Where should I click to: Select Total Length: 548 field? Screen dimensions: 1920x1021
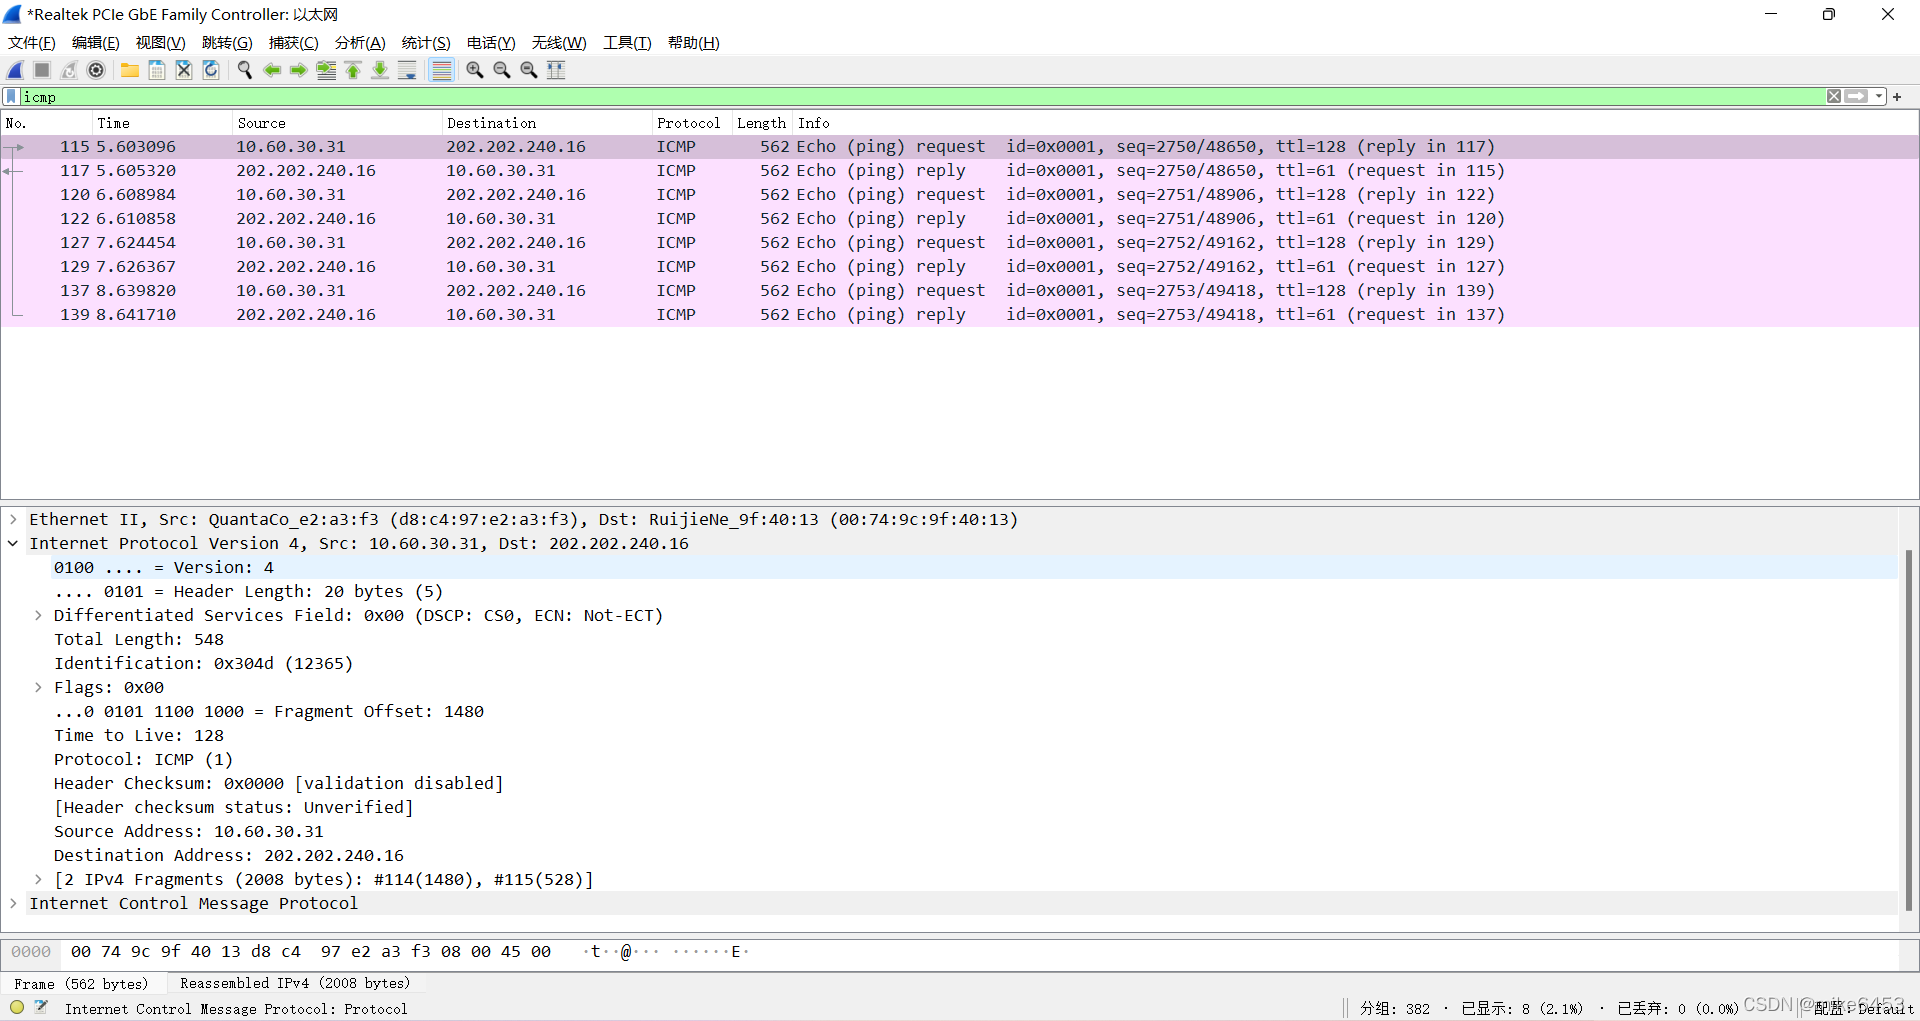[139, 639]
